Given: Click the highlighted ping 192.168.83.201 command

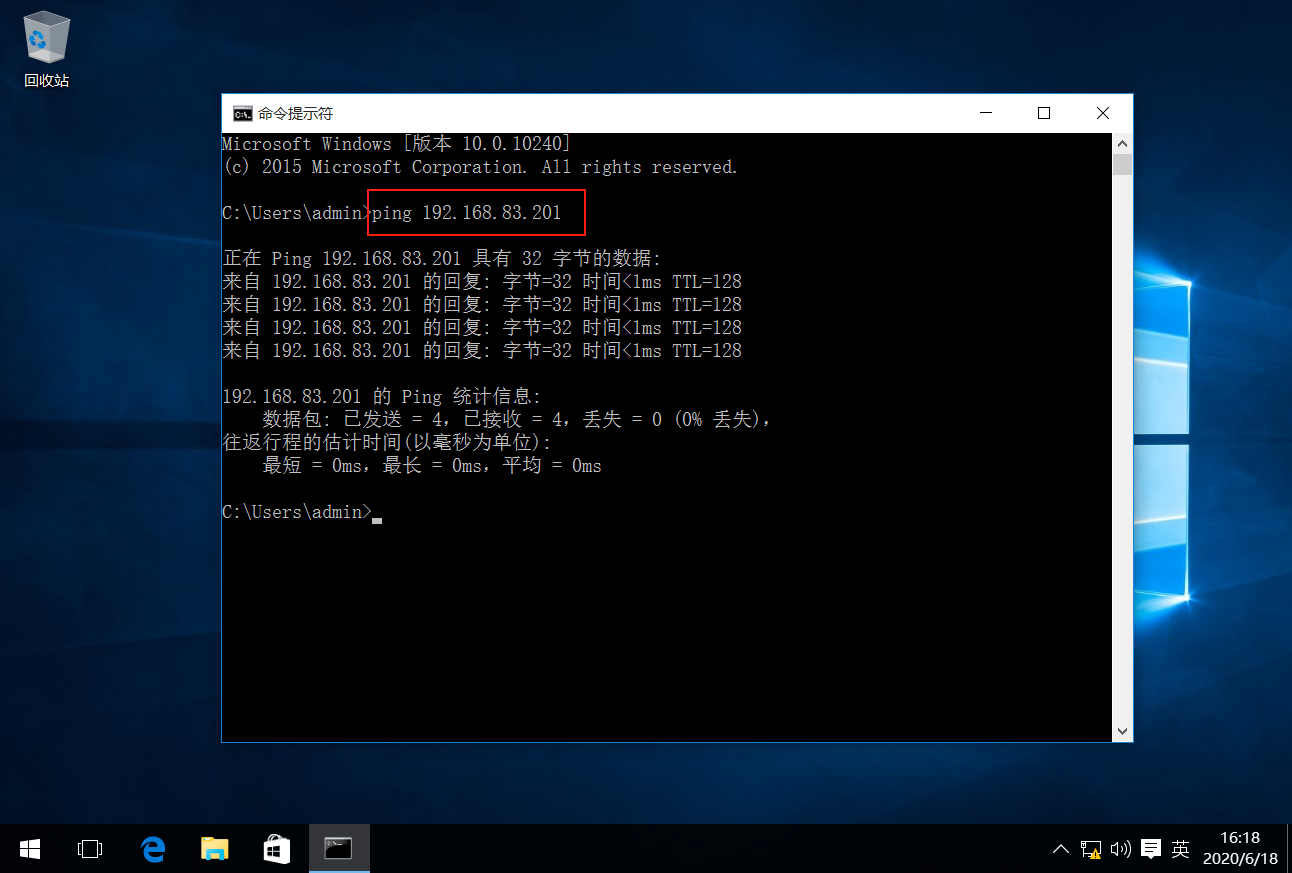Looking at the screenshot, I should [475, 212].
